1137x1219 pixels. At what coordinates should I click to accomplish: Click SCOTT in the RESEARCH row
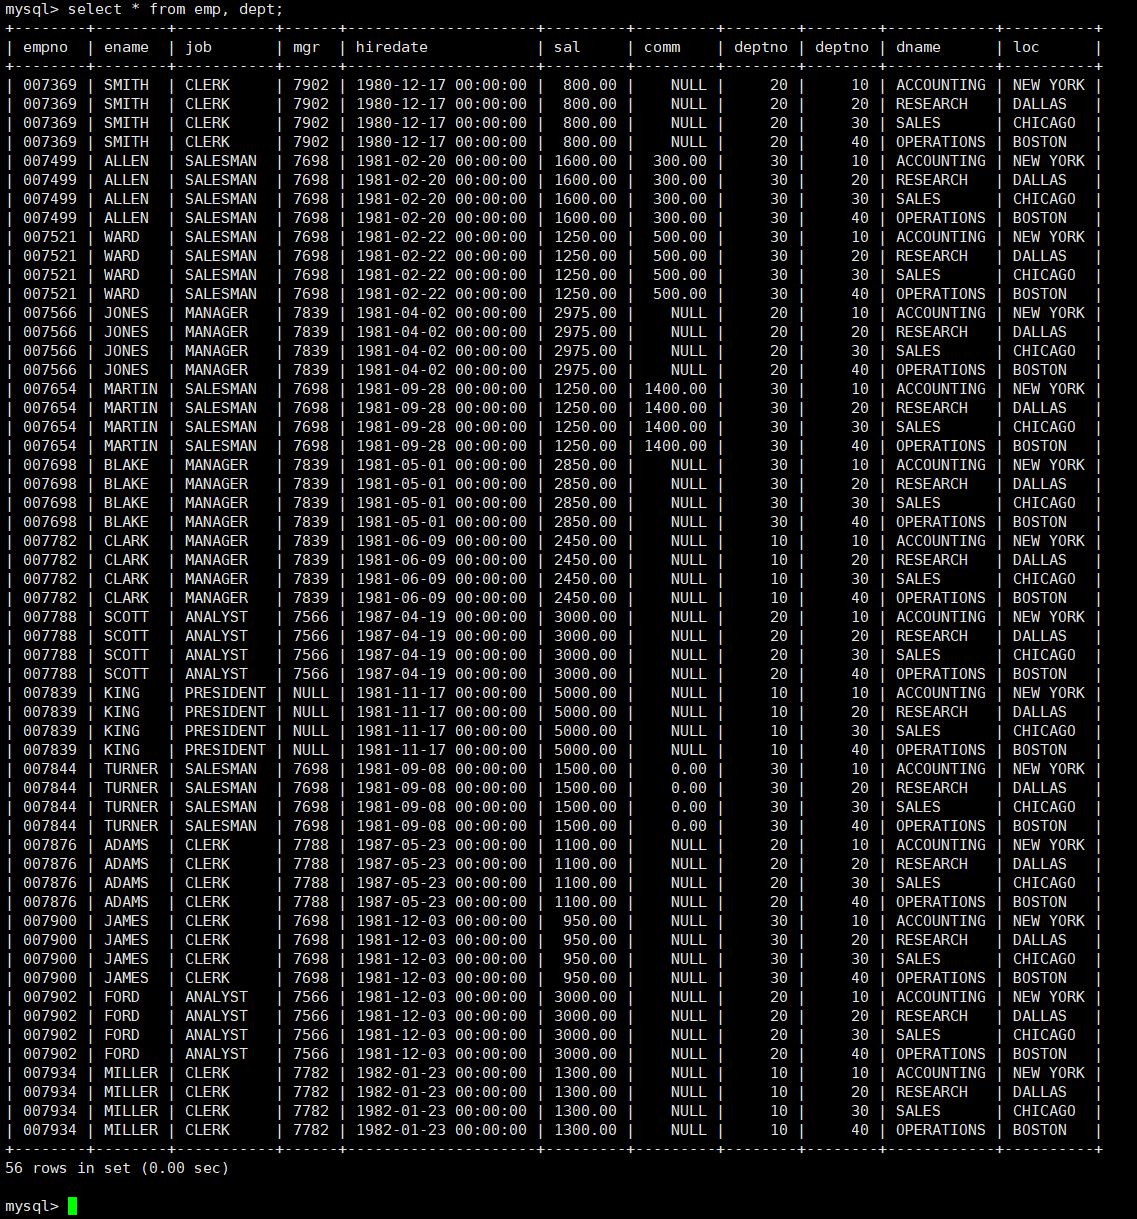click(126, 636)
